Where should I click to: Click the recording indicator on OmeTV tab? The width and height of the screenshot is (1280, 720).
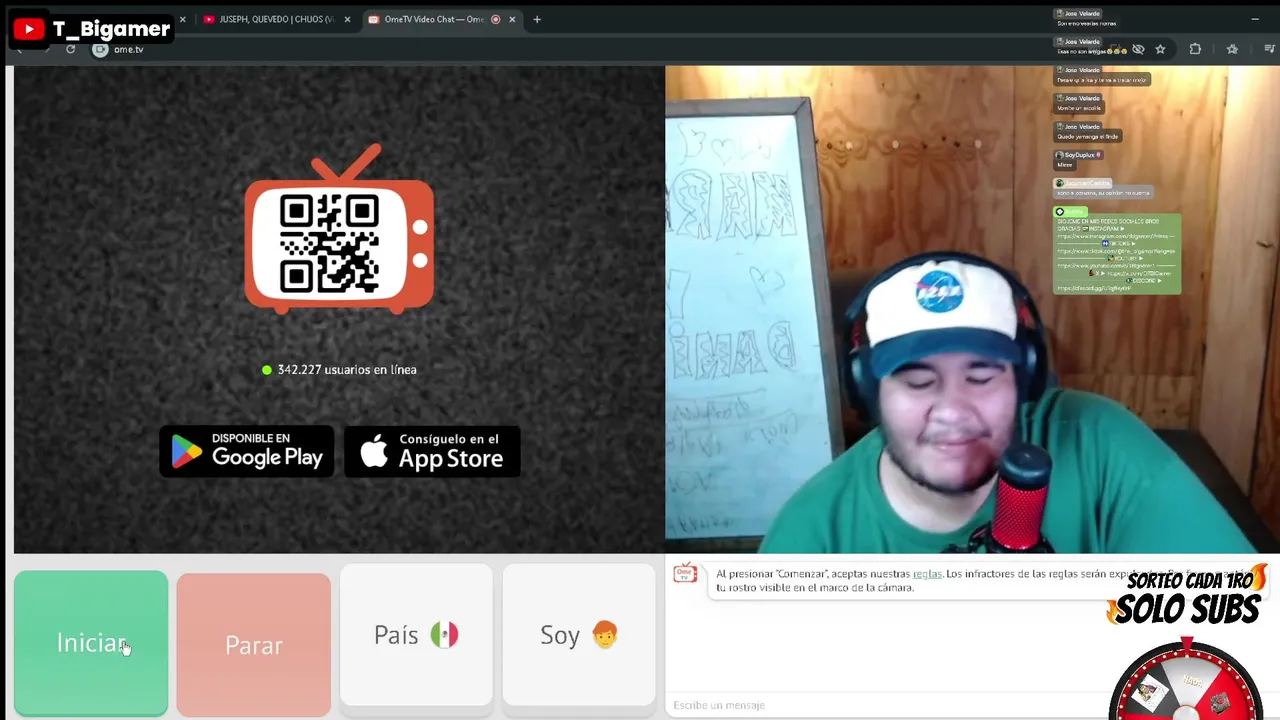tap(495, 19)
